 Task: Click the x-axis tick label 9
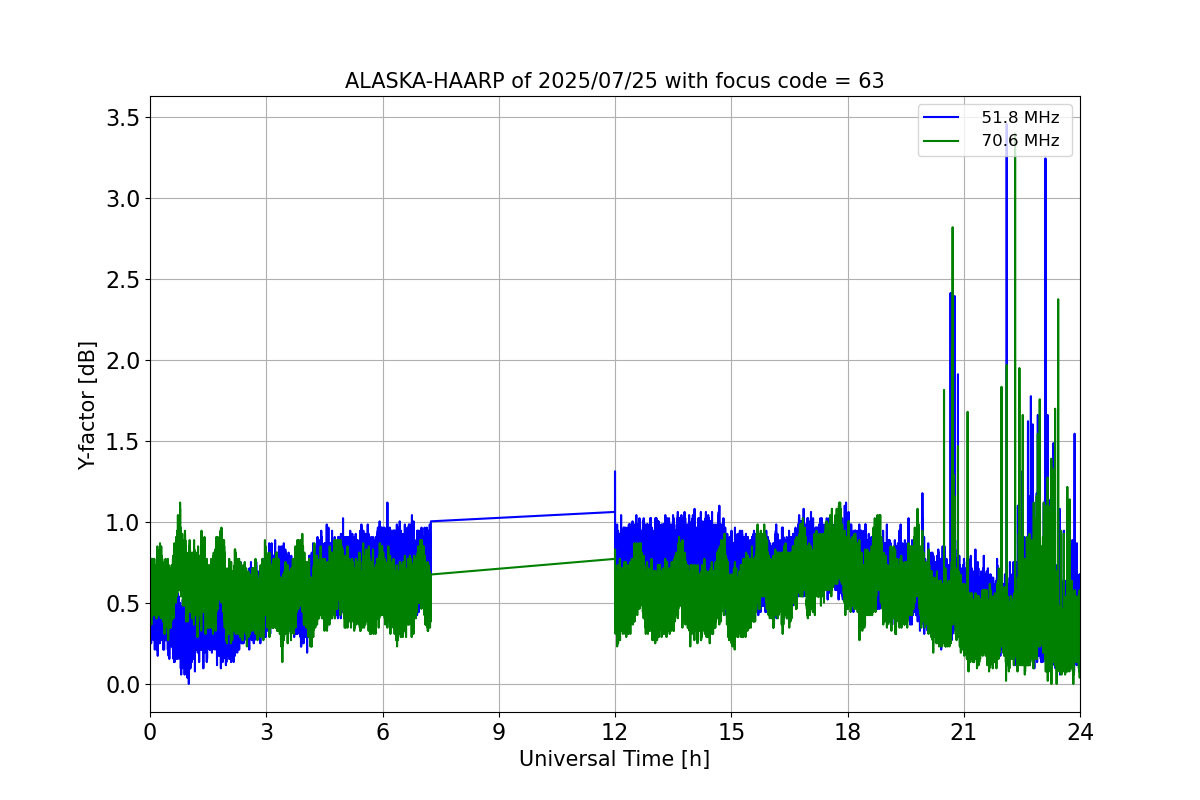coord(499,731)
